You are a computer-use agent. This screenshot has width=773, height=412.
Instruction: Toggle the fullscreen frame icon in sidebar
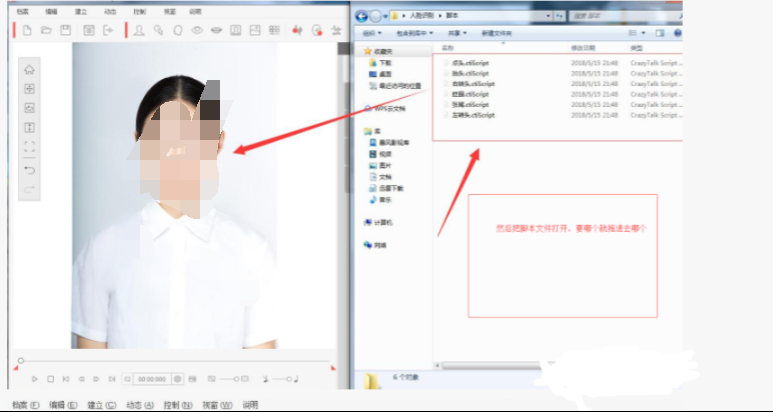click(29, 147)
